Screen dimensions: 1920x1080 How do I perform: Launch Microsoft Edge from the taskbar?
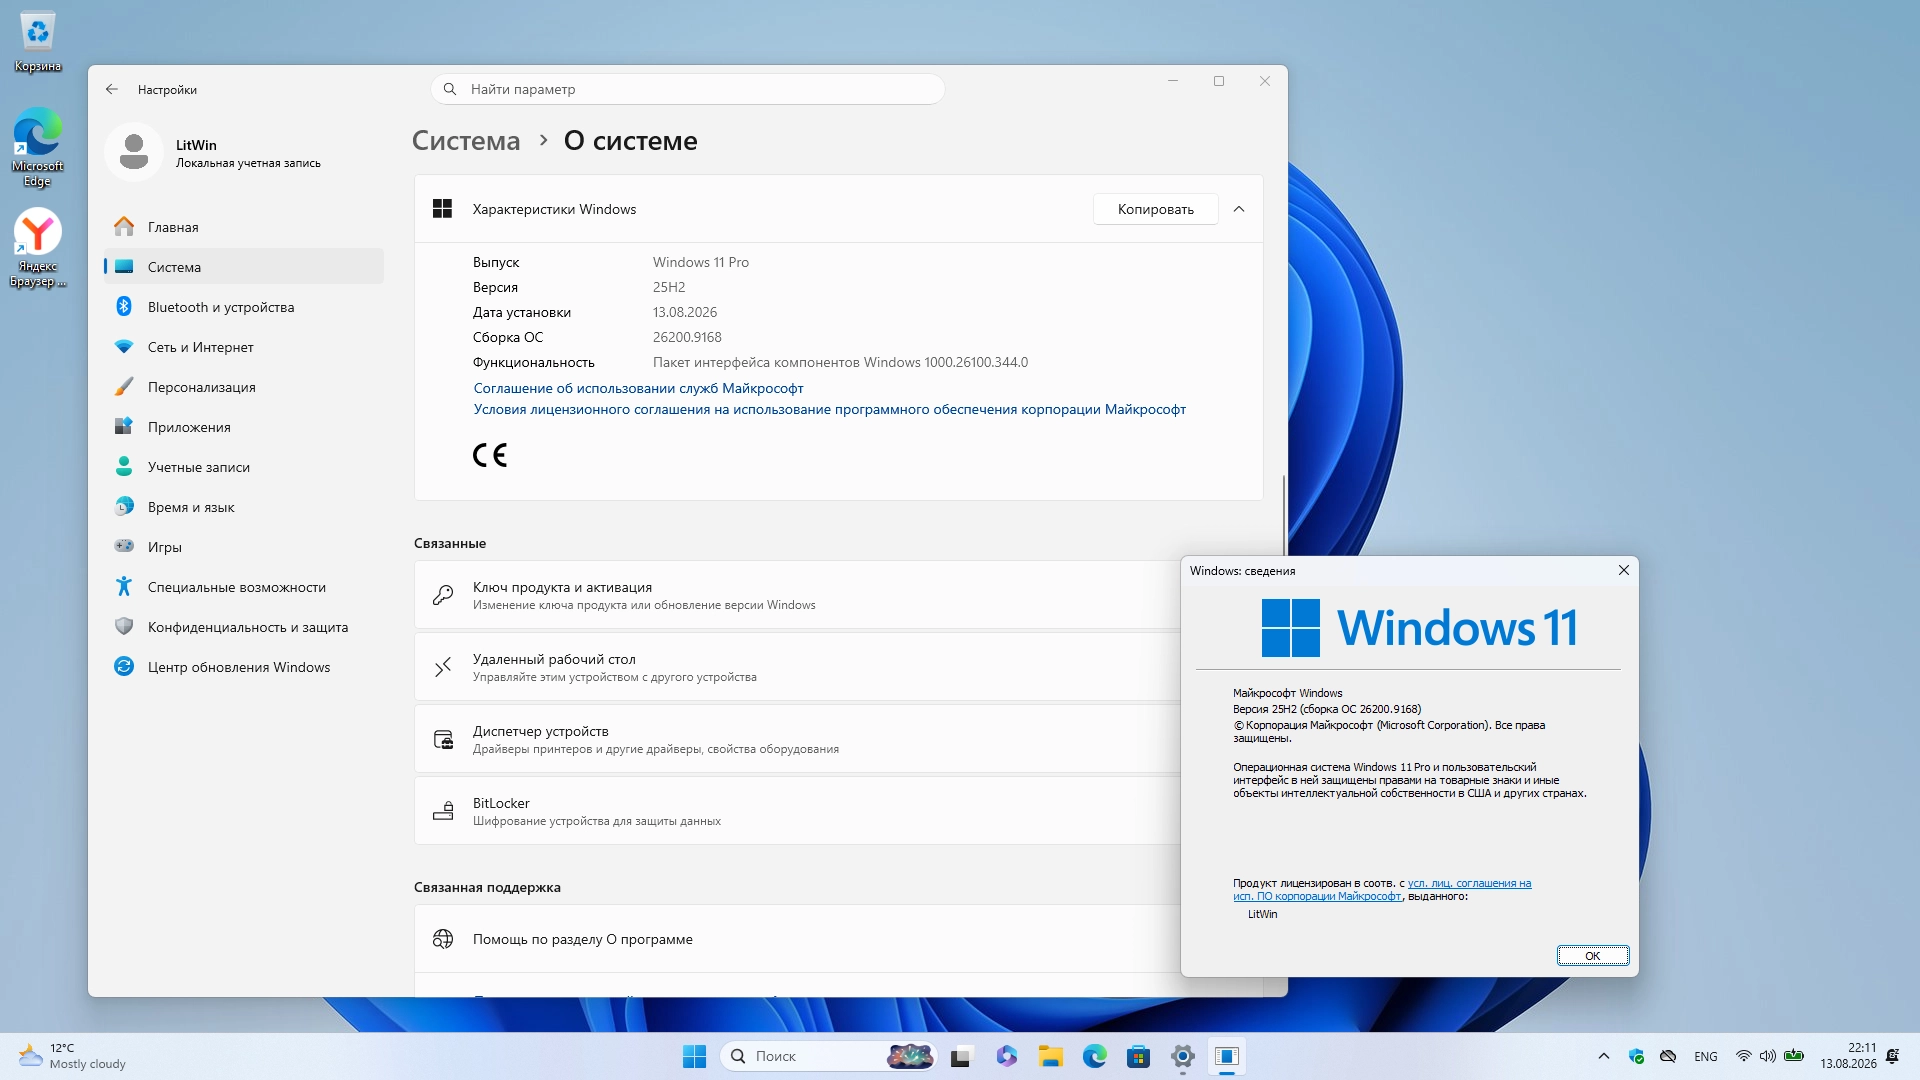(x=1094, y=1056)
